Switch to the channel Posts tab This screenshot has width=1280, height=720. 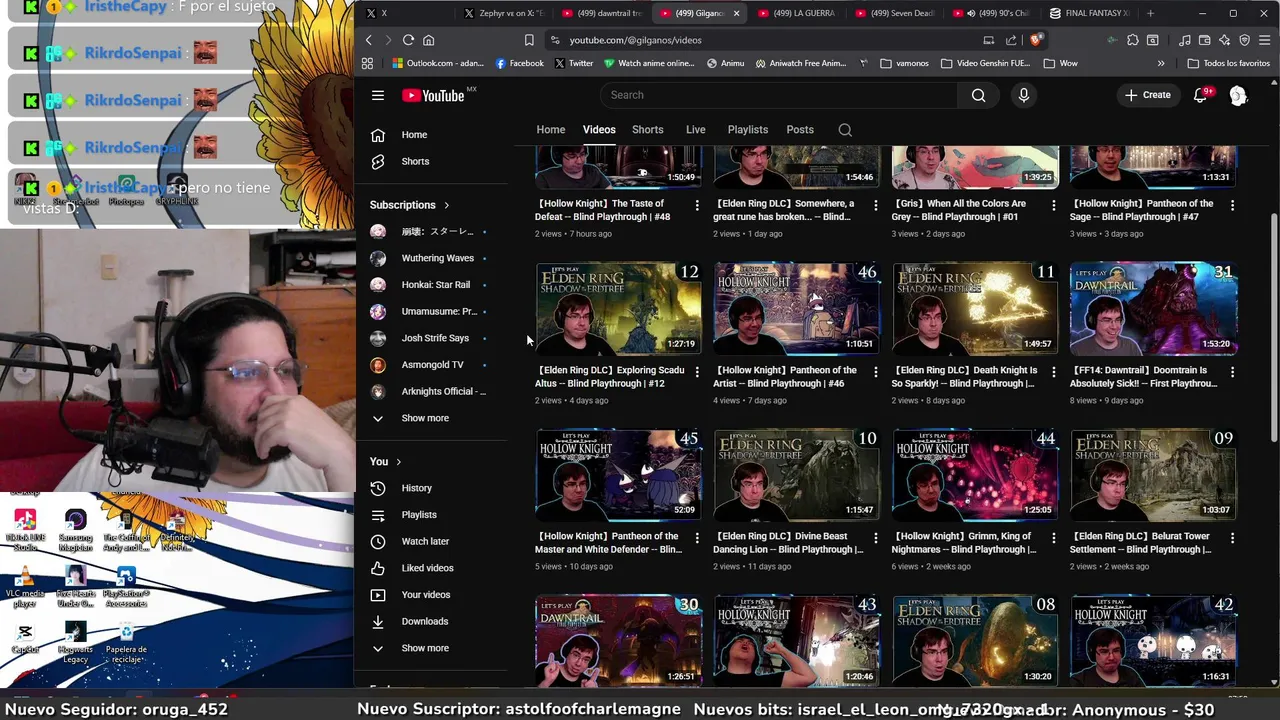pos(800,130)
